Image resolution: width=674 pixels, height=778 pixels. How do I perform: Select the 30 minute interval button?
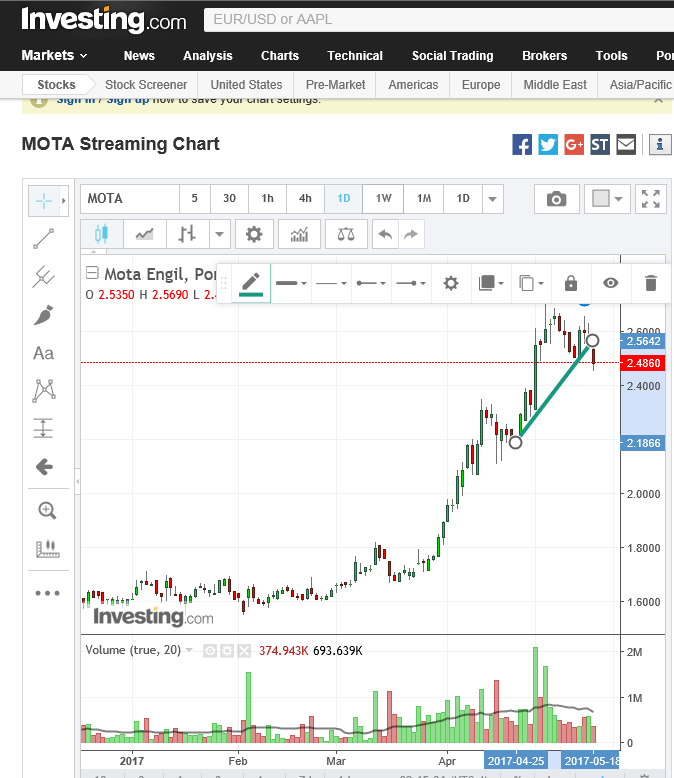[229, 199]
